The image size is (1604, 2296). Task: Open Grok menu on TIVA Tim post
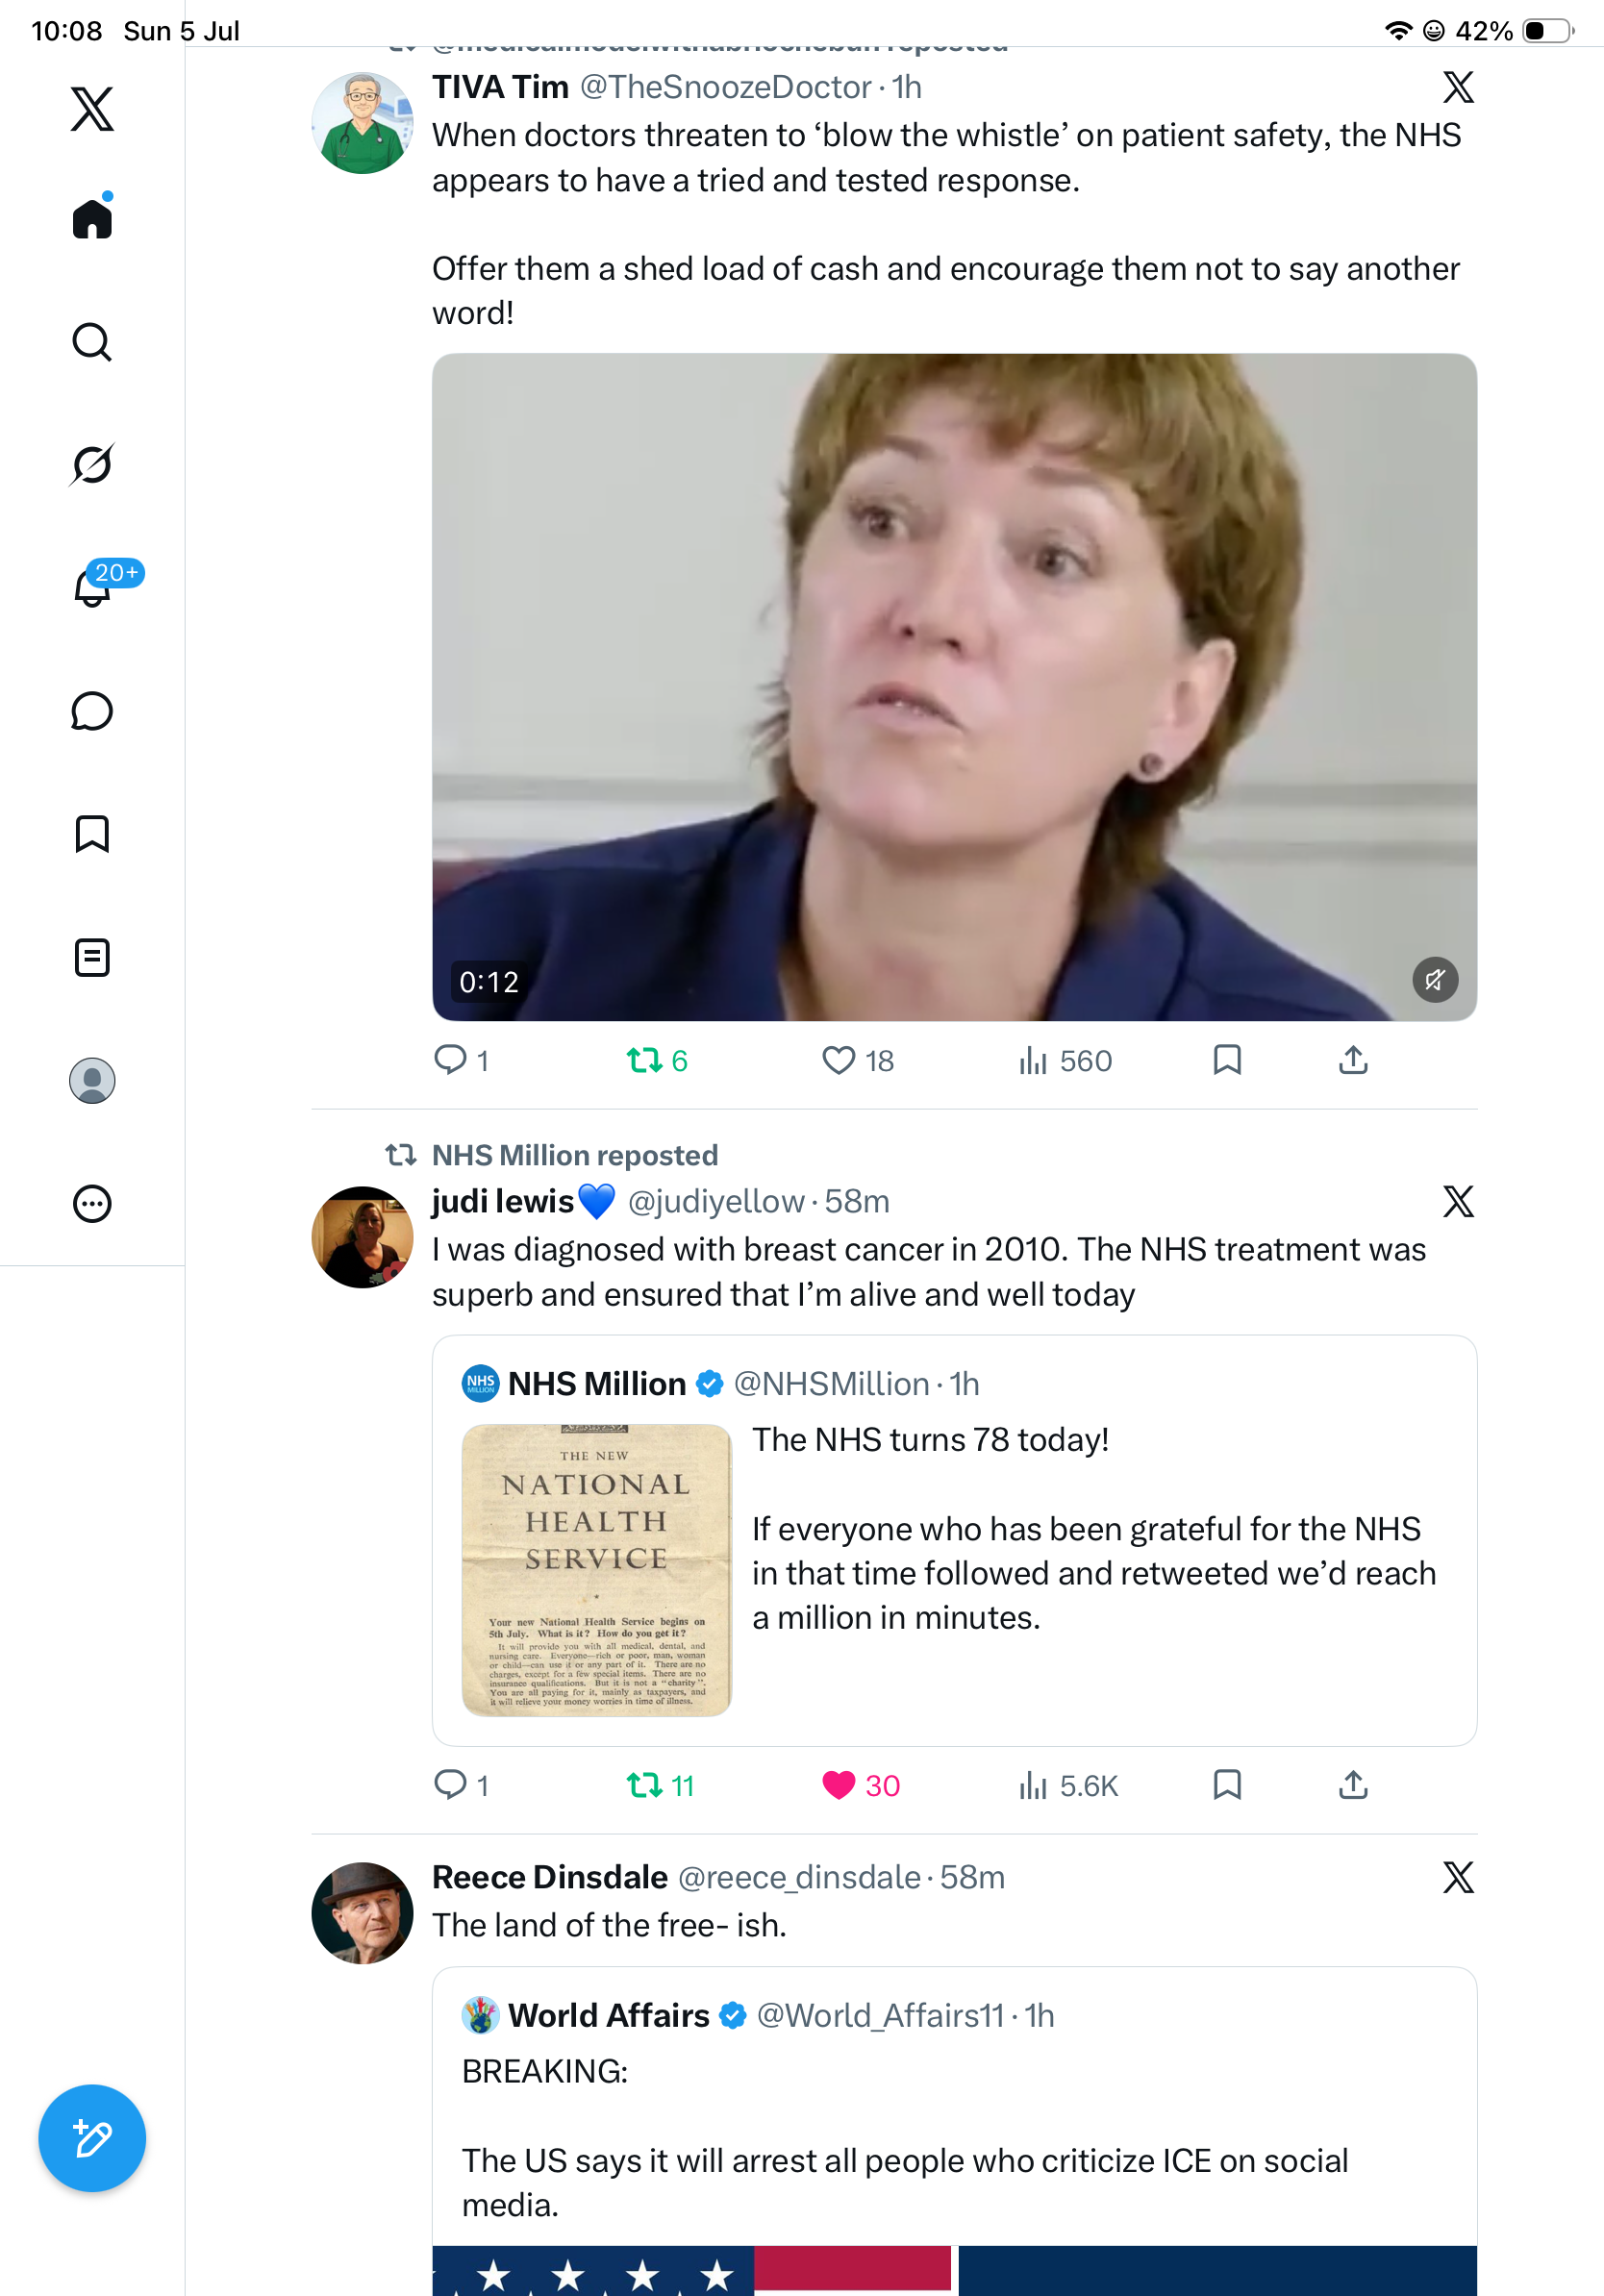(1458, 88)
